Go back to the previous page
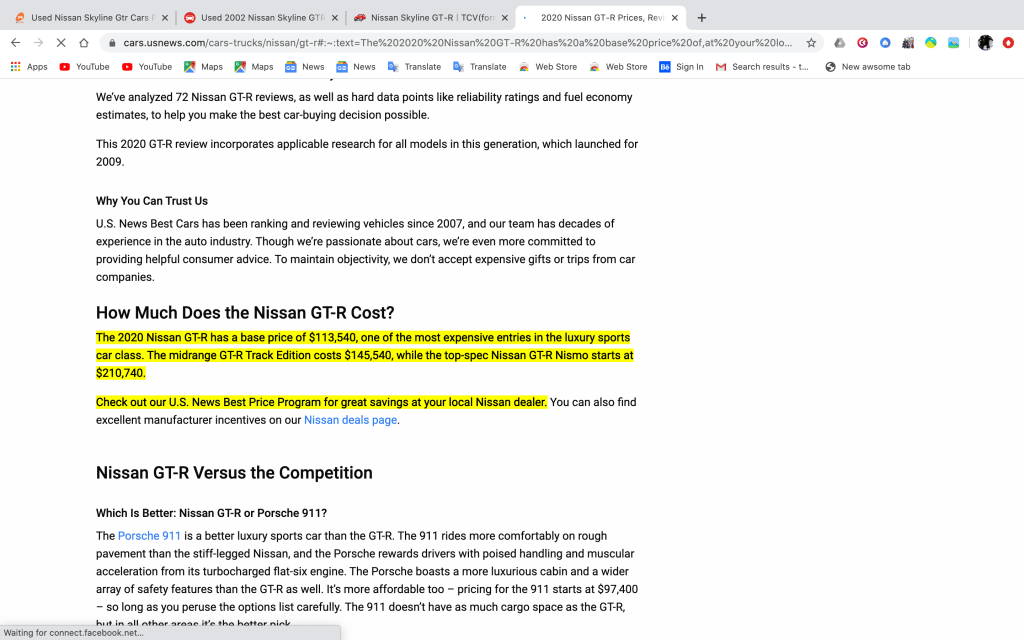The height and width of the screenshot is (640, 1024). coord(15,43)
